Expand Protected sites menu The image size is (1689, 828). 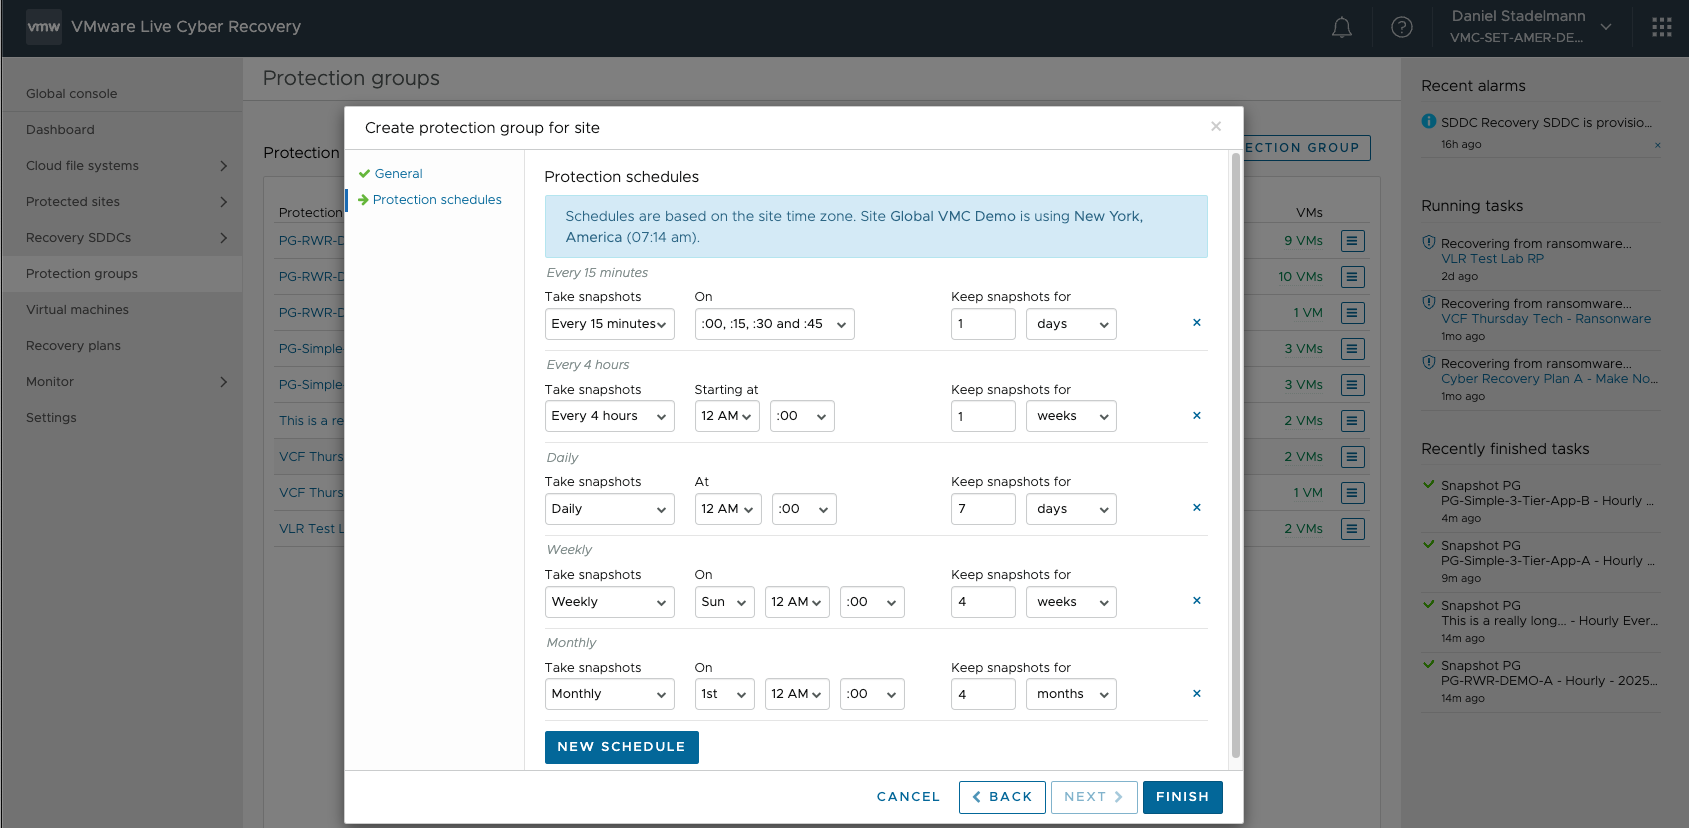coord(223,202)
